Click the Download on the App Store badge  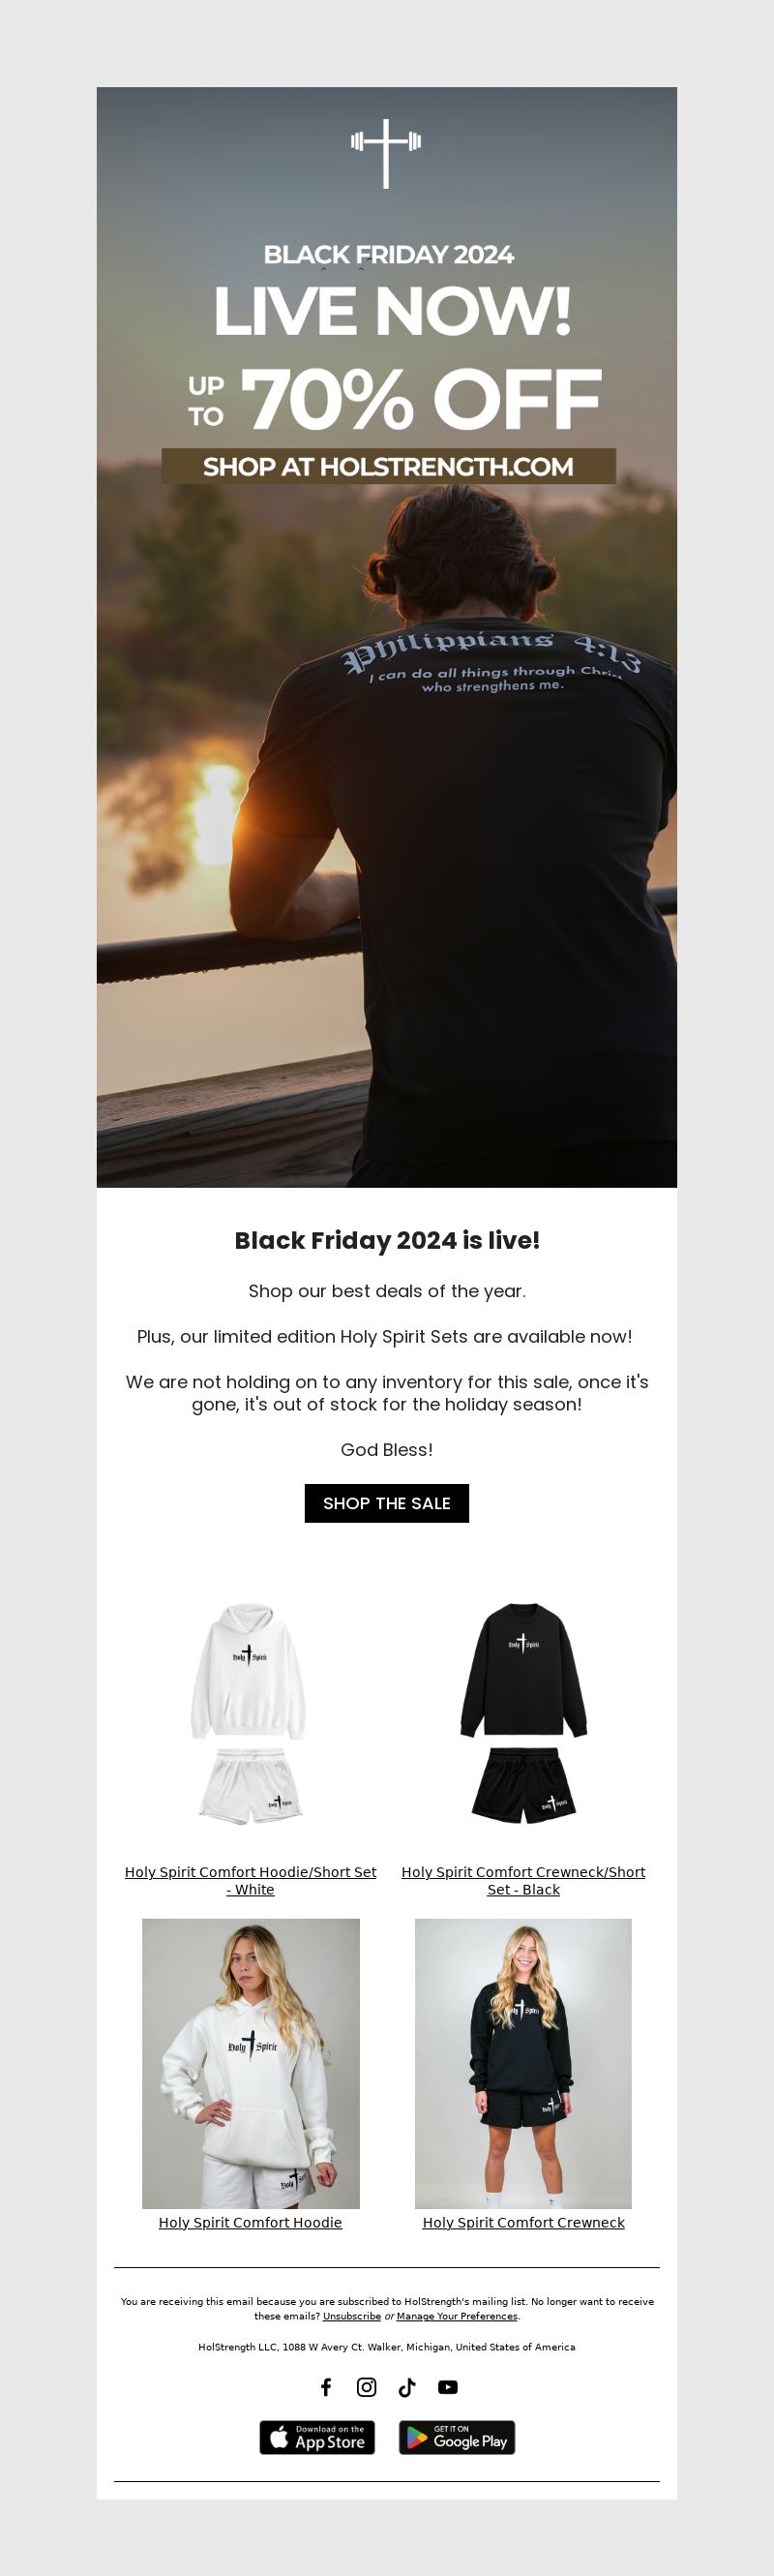tap(317, 2437)
